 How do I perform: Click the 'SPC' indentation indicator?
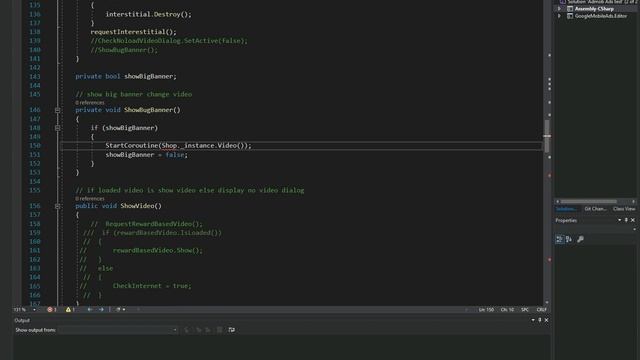tap(525, 309)
